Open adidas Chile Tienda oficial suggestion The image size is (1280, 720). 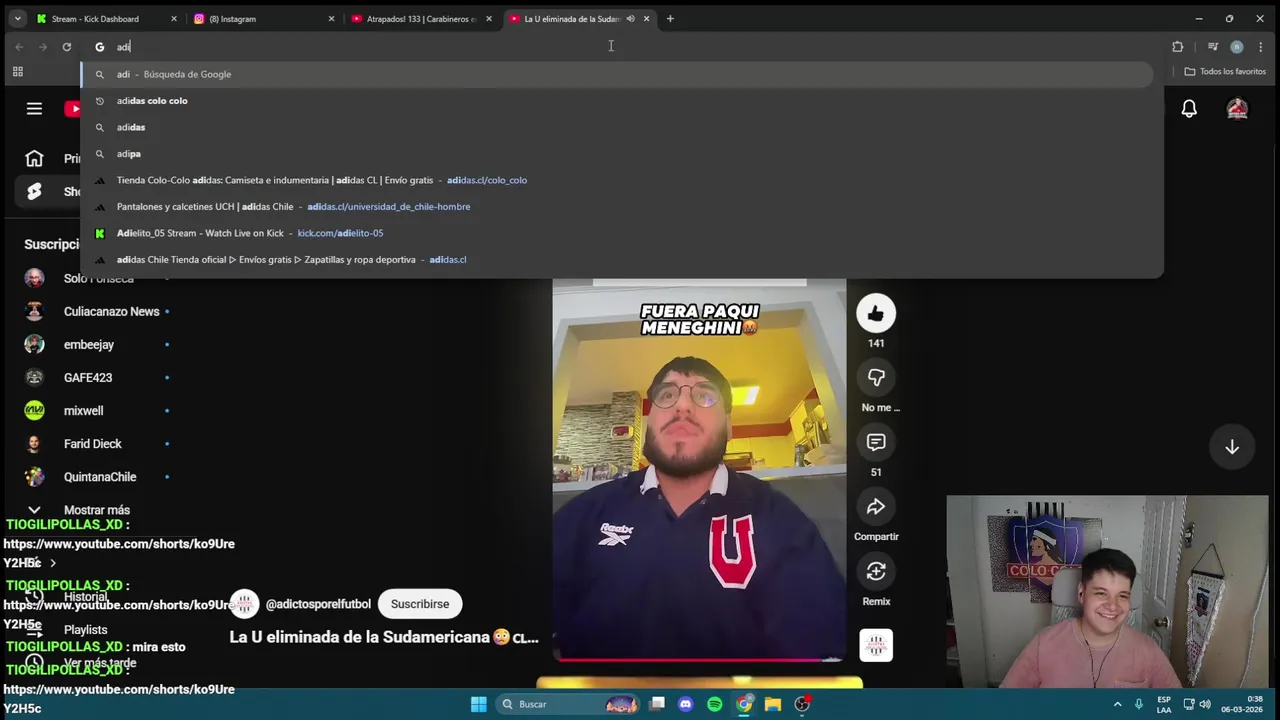pos(616,260)
